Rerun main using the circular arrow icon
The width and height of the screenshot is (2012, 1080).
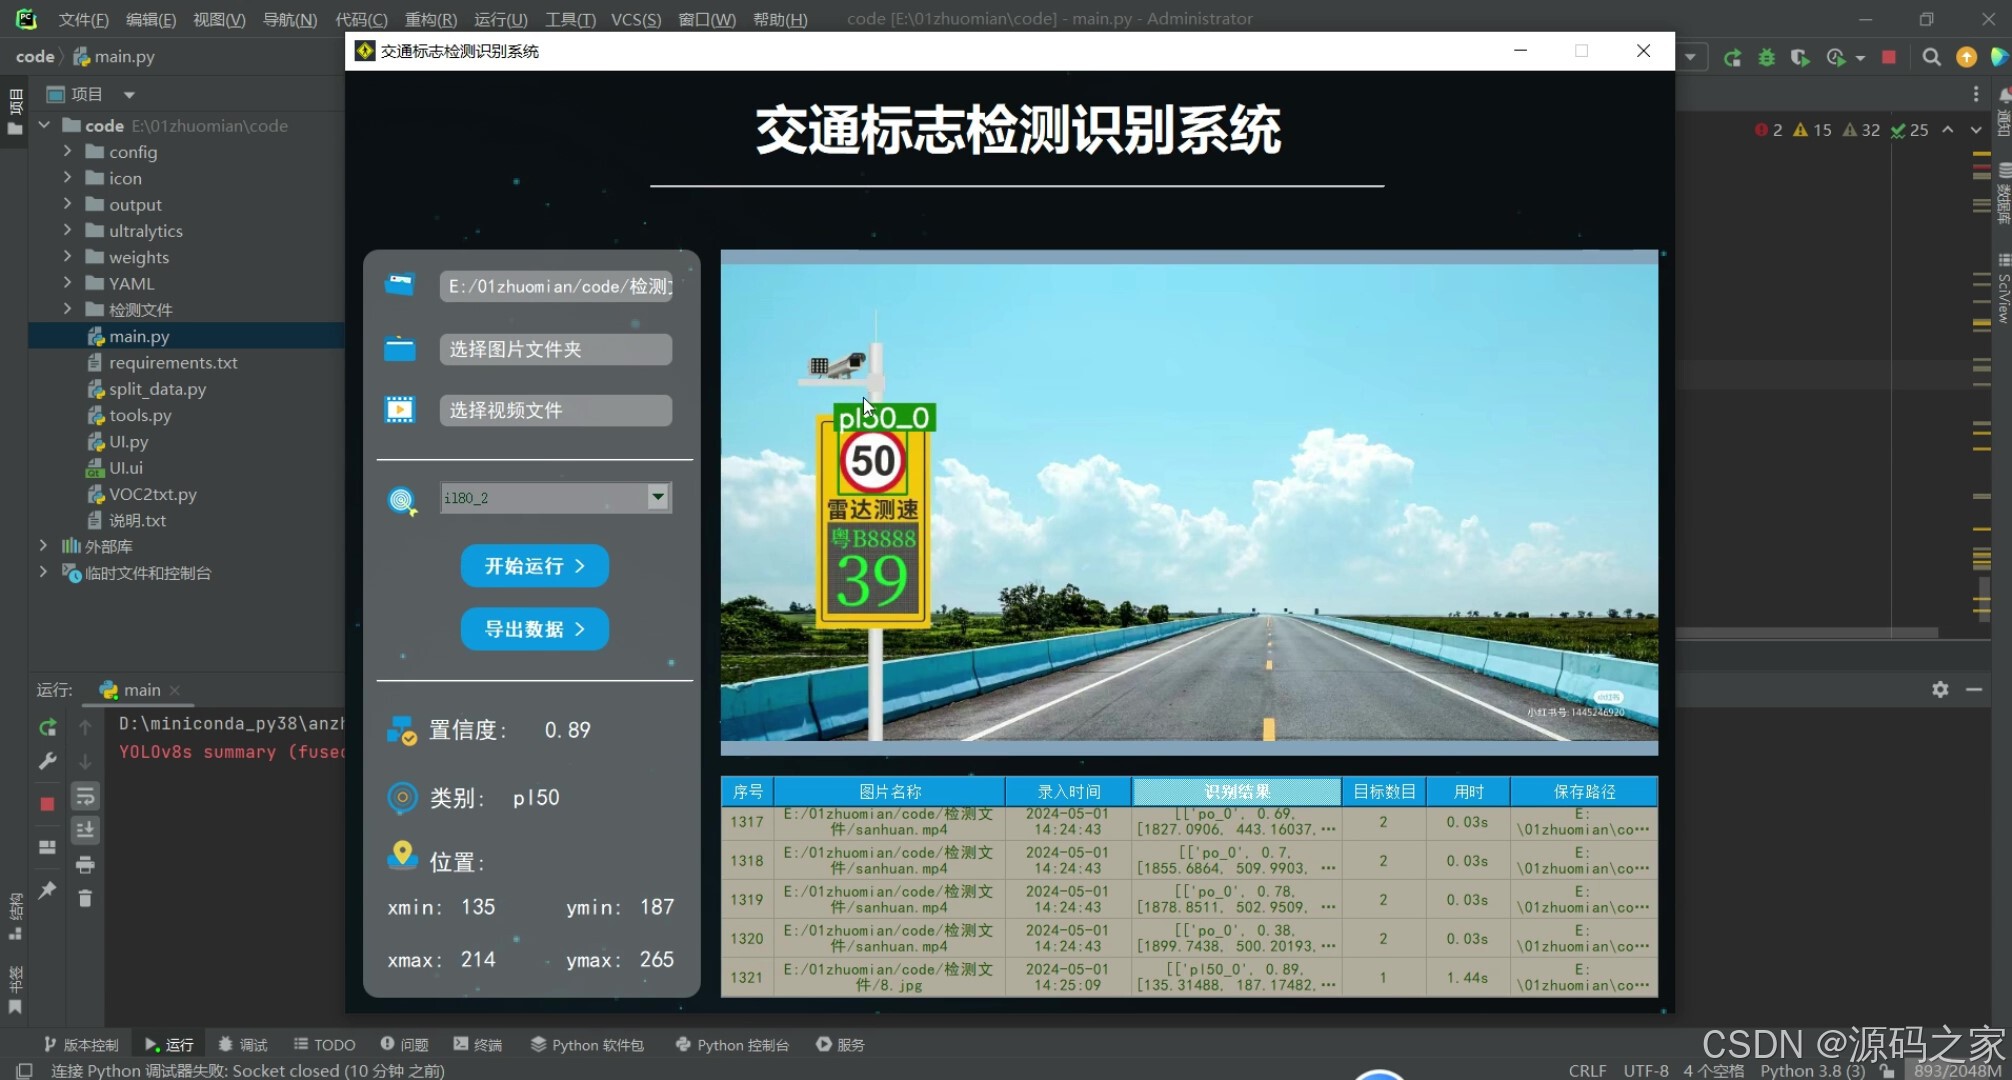click(x=1732, y=57)
